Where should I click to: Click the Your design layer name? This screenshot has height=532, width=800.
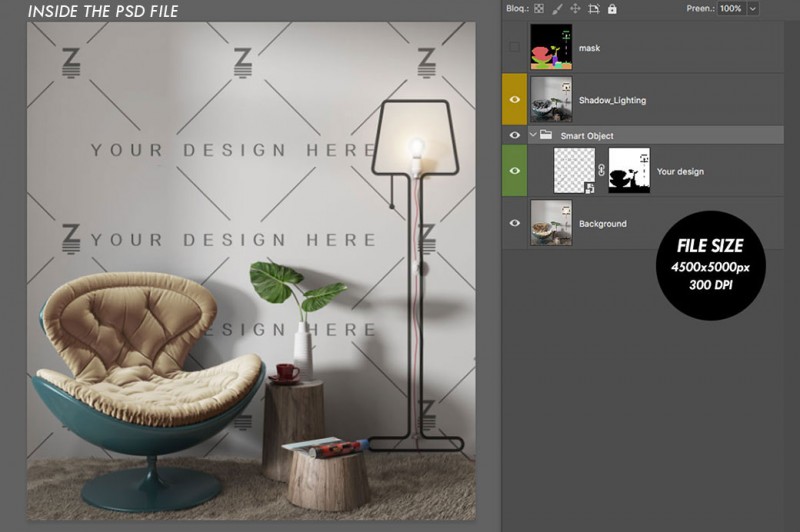(680, 172)
